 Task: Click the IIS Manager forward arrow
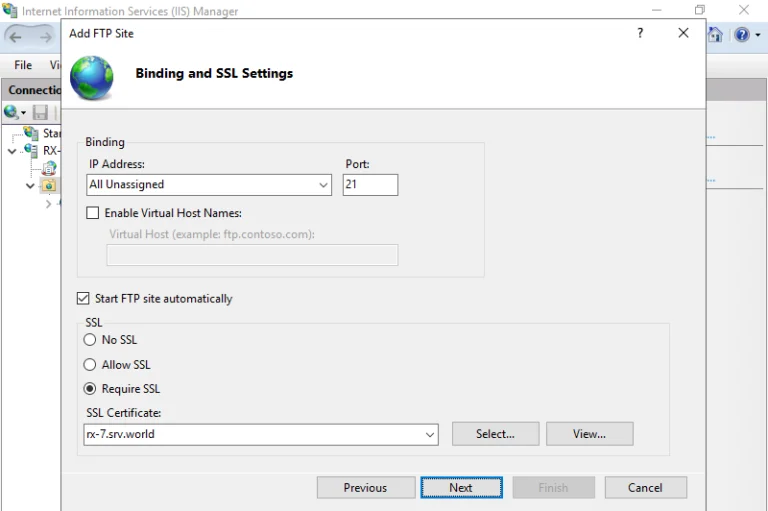pos(45,37)
